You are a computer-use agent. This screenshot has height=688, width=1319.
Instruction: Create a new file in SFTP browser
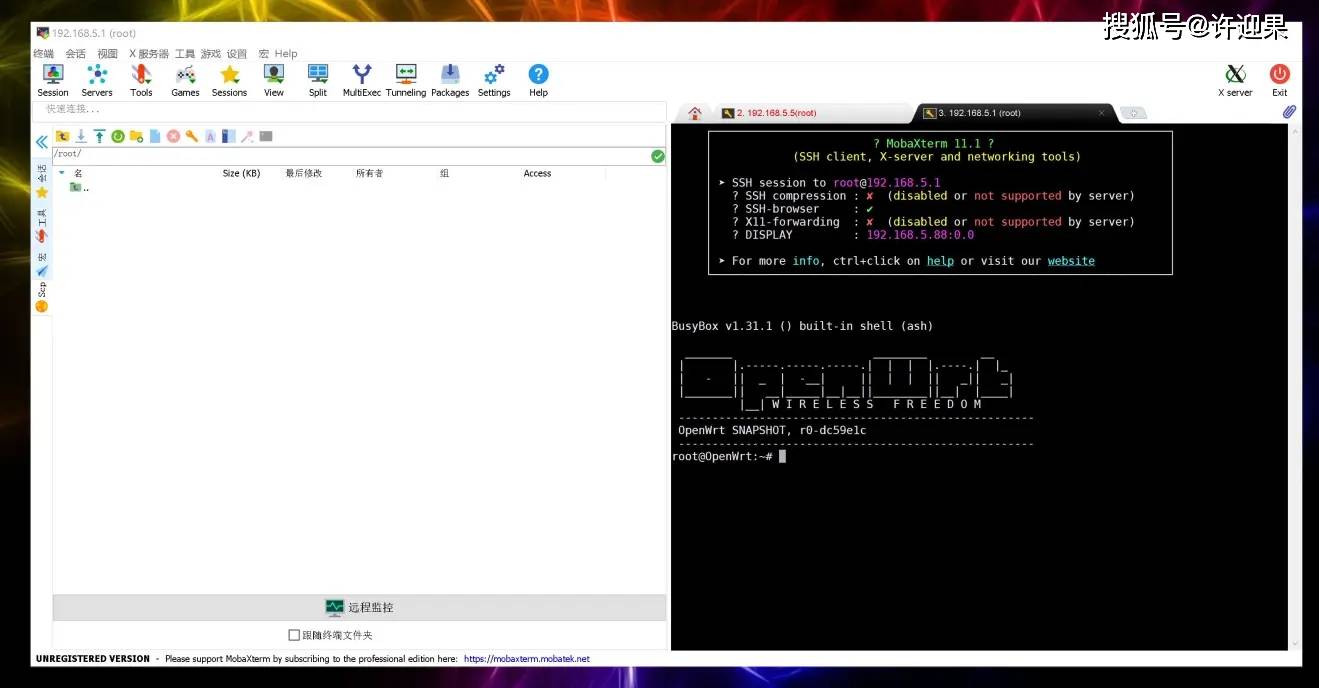[155, 136]
